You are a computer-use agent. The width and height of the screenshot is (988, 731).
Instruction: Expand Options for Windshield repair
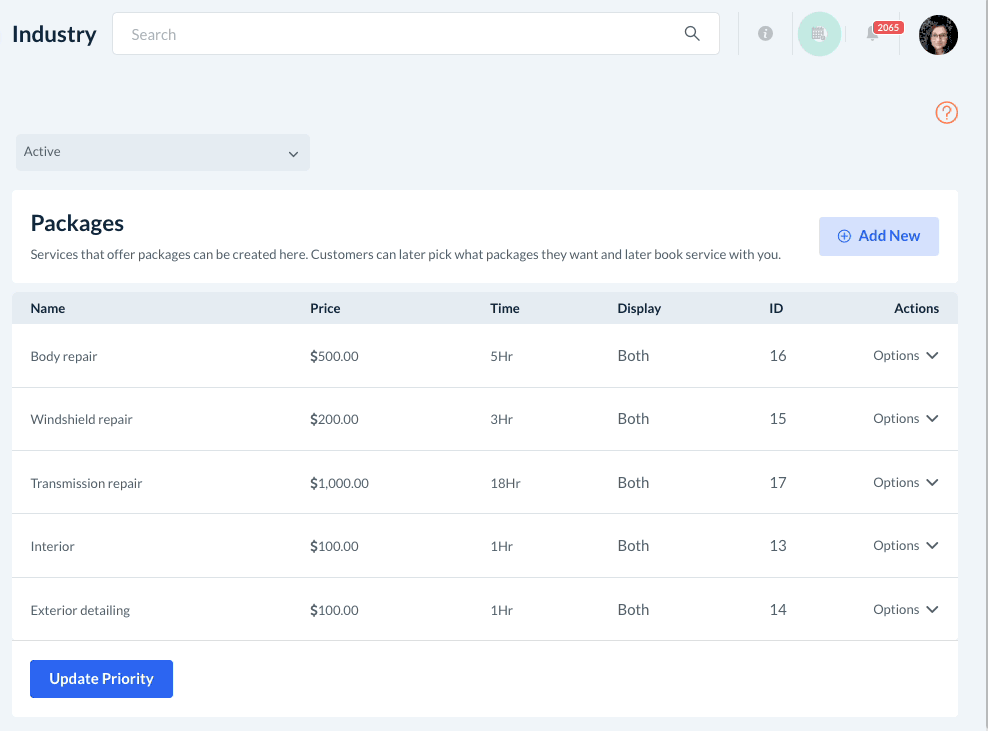point(905,419)
